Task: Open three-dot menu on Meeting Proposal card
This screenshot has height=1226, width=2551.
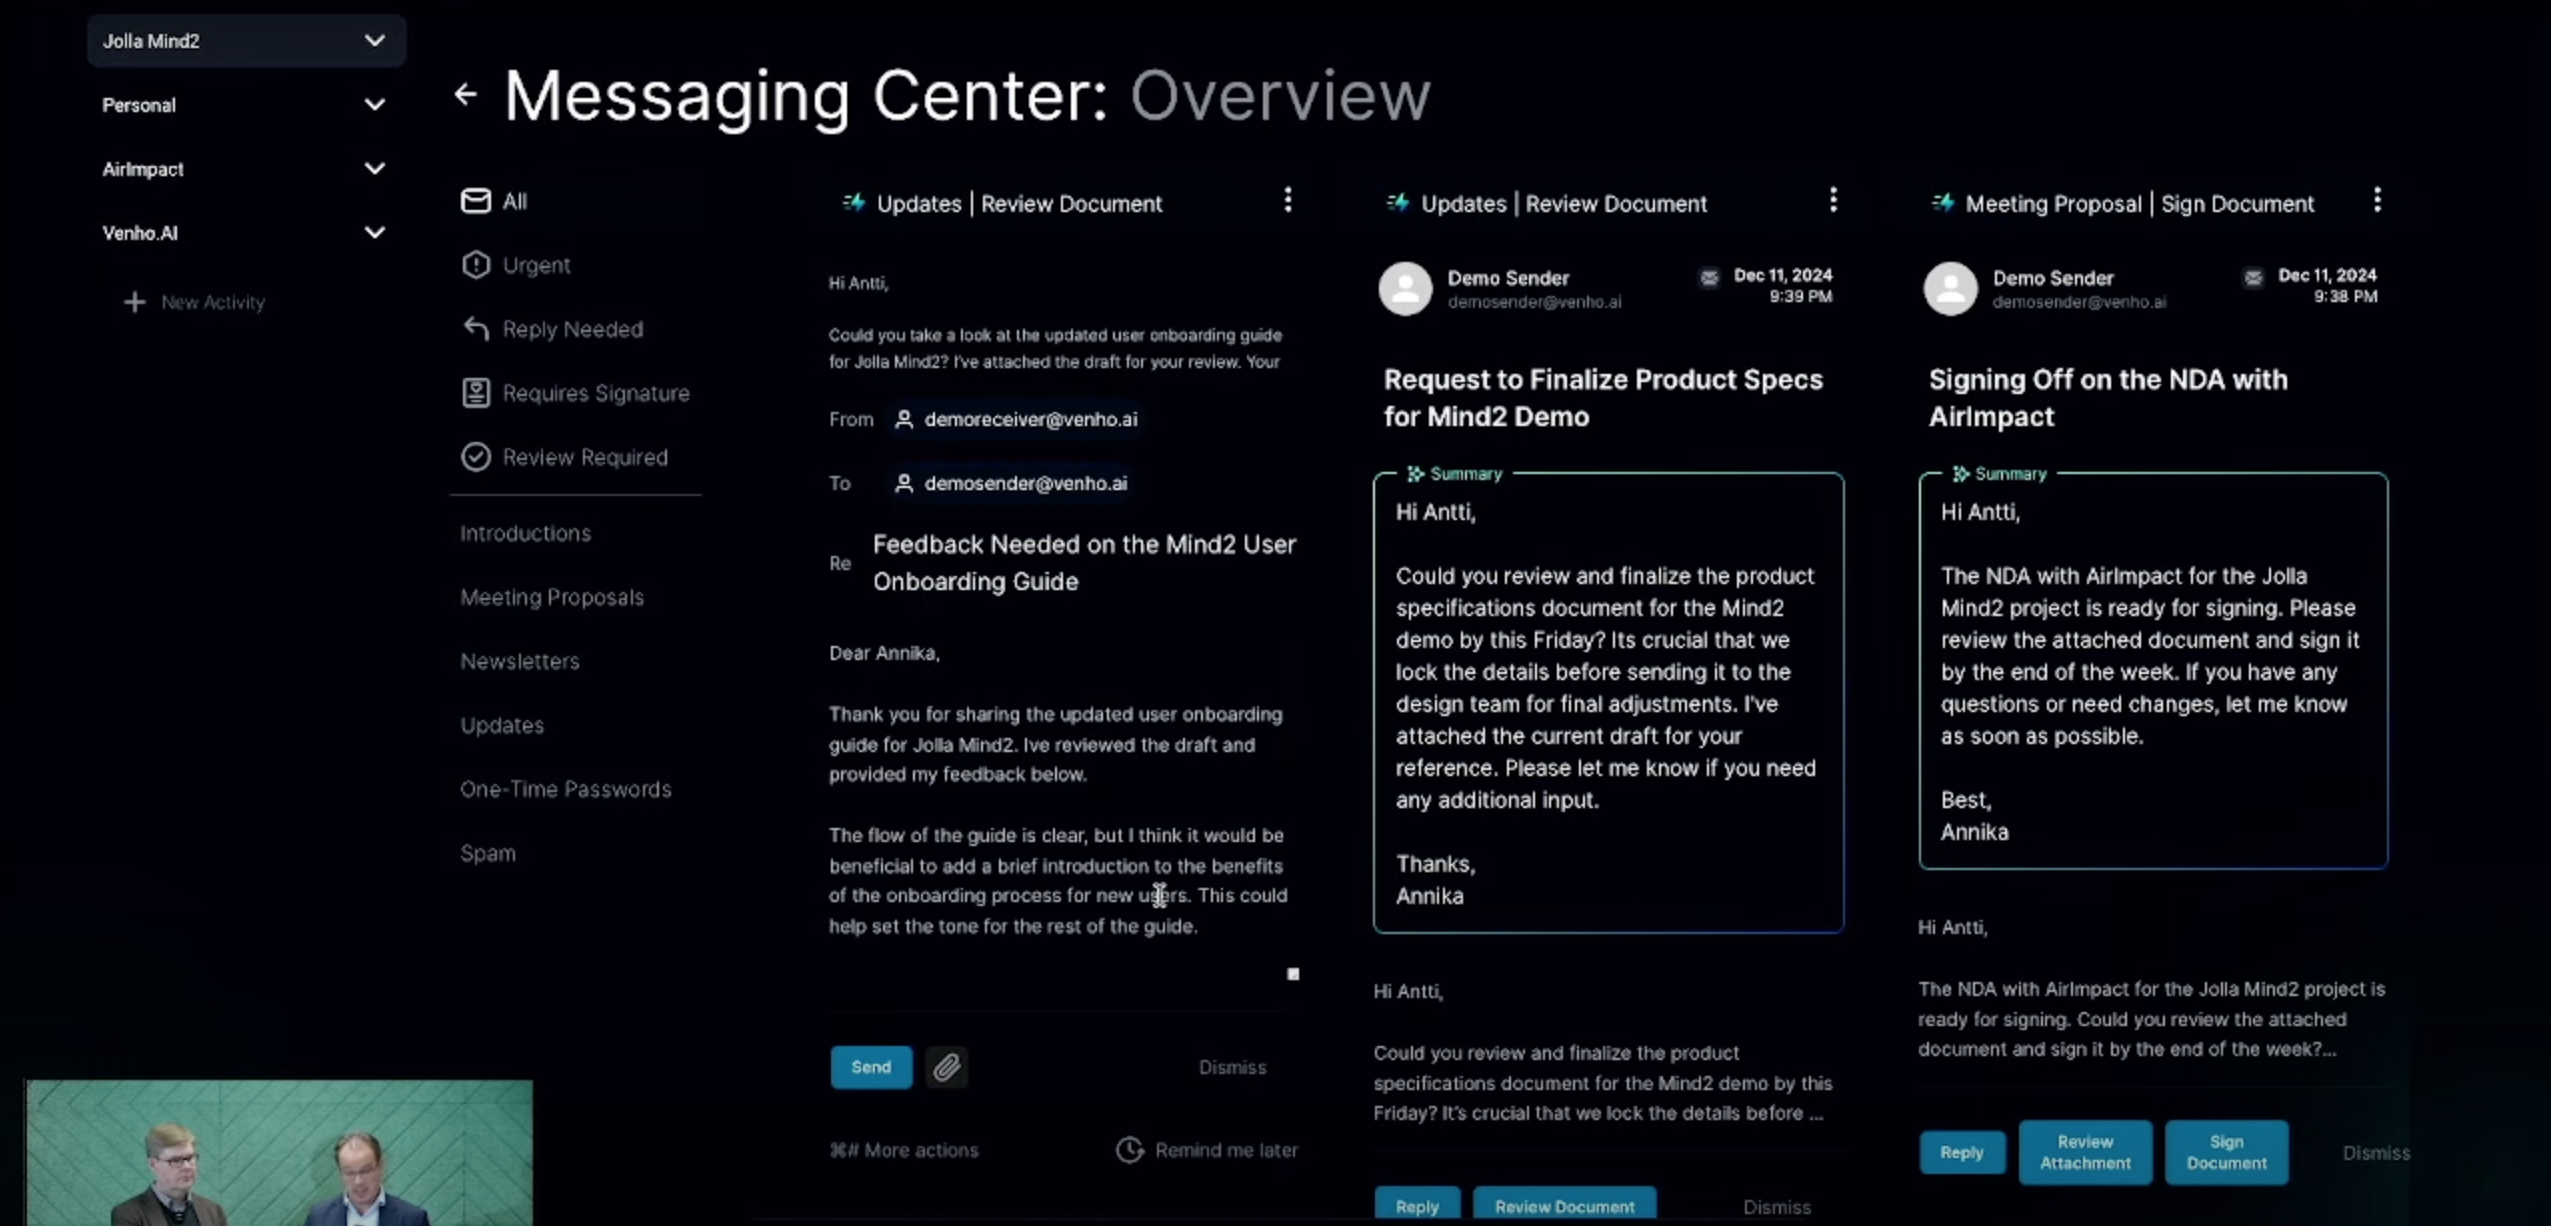Action: [x=2377, y=200]
